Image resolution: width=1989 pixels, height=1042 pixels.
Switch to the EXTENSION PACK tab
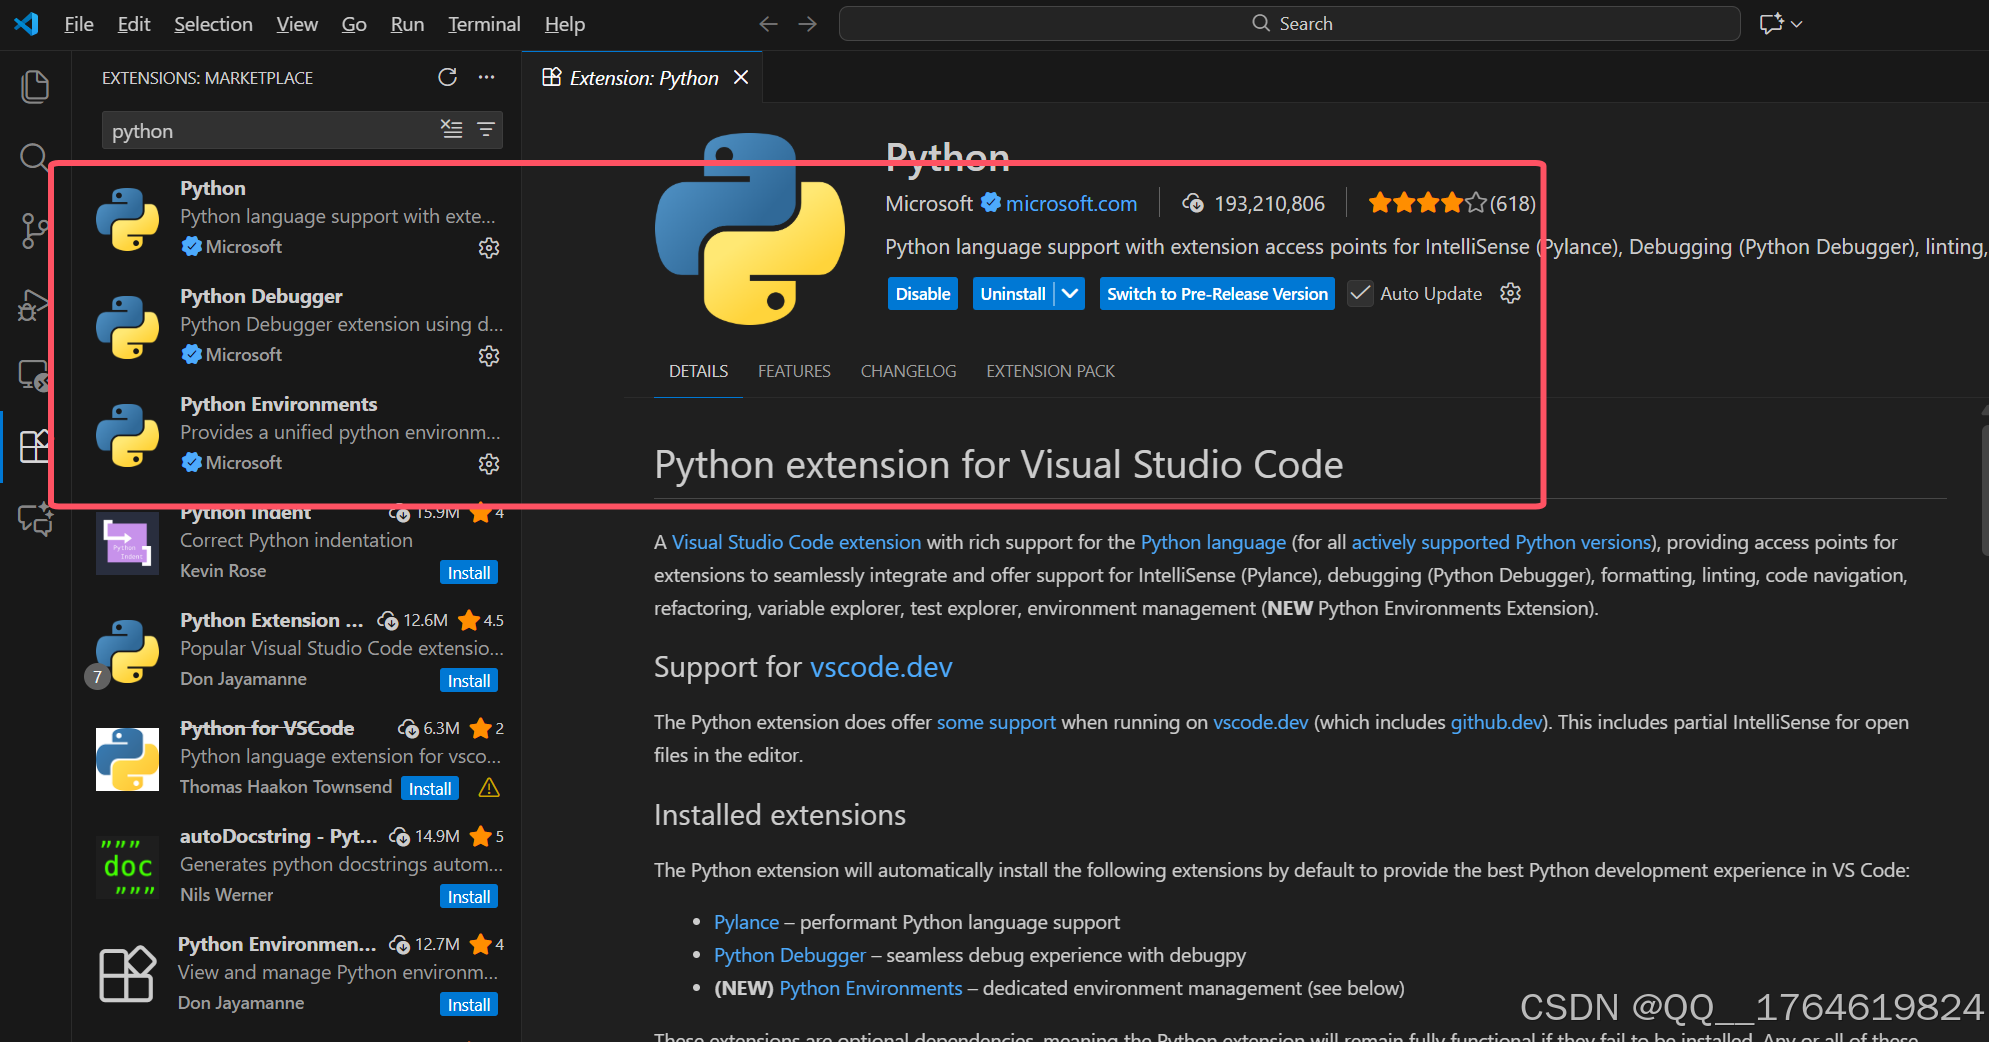pyautogui.click(x=1050, y=371)
